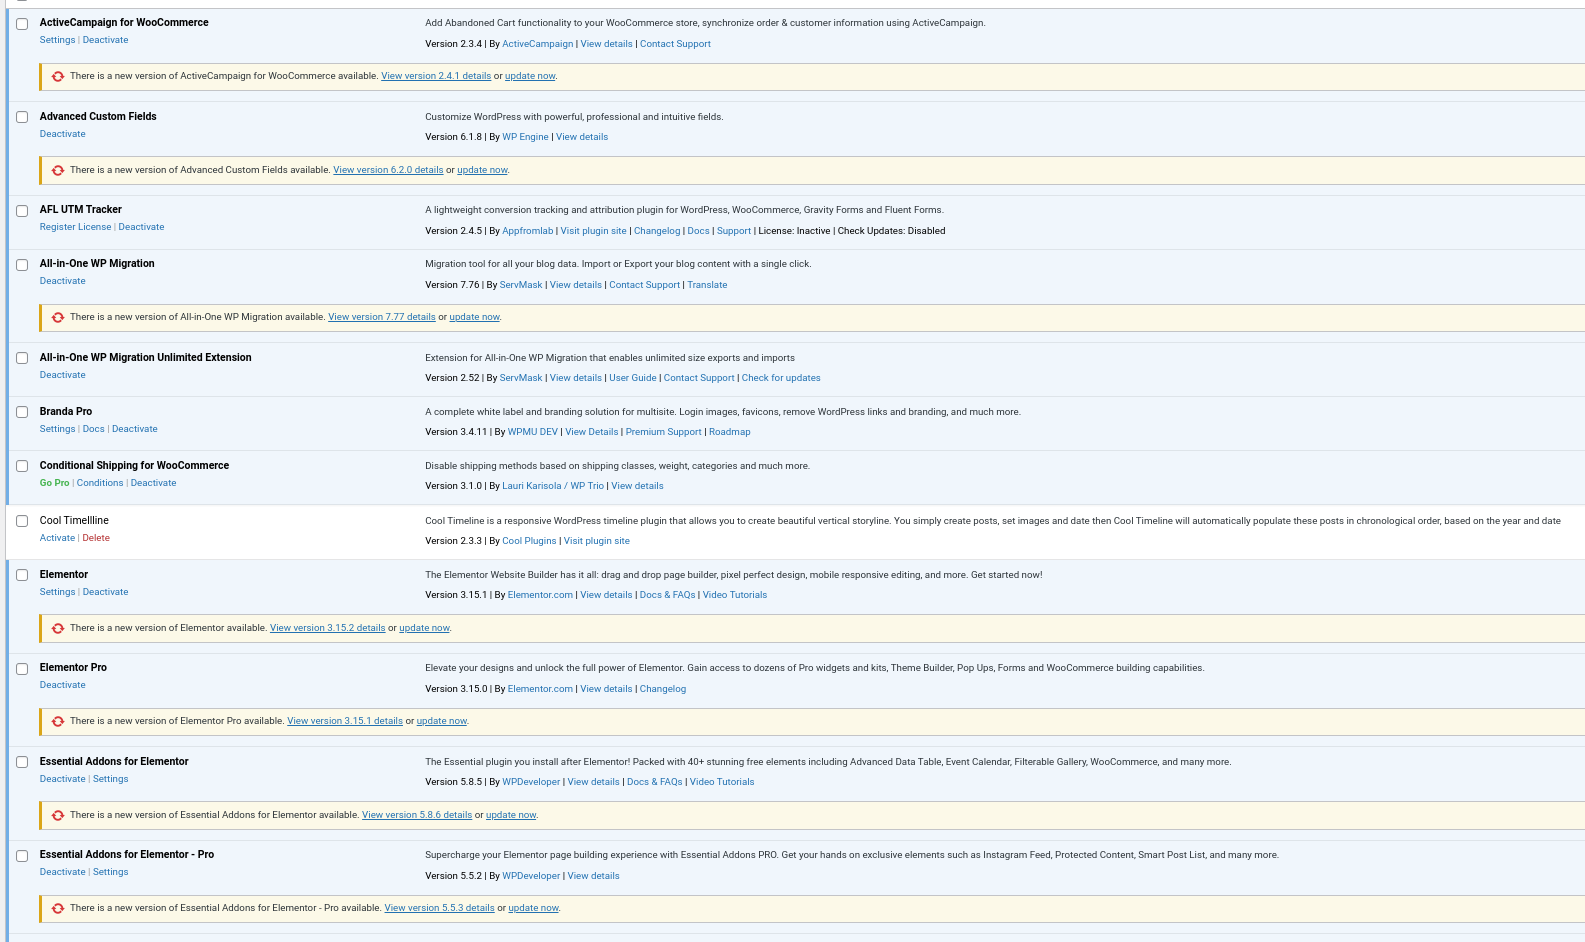Image resolution: width=1585 pixels, height=942 pixels.
Task: Toggle the Branda Pro checkbox
Action: tap(22, 412)
